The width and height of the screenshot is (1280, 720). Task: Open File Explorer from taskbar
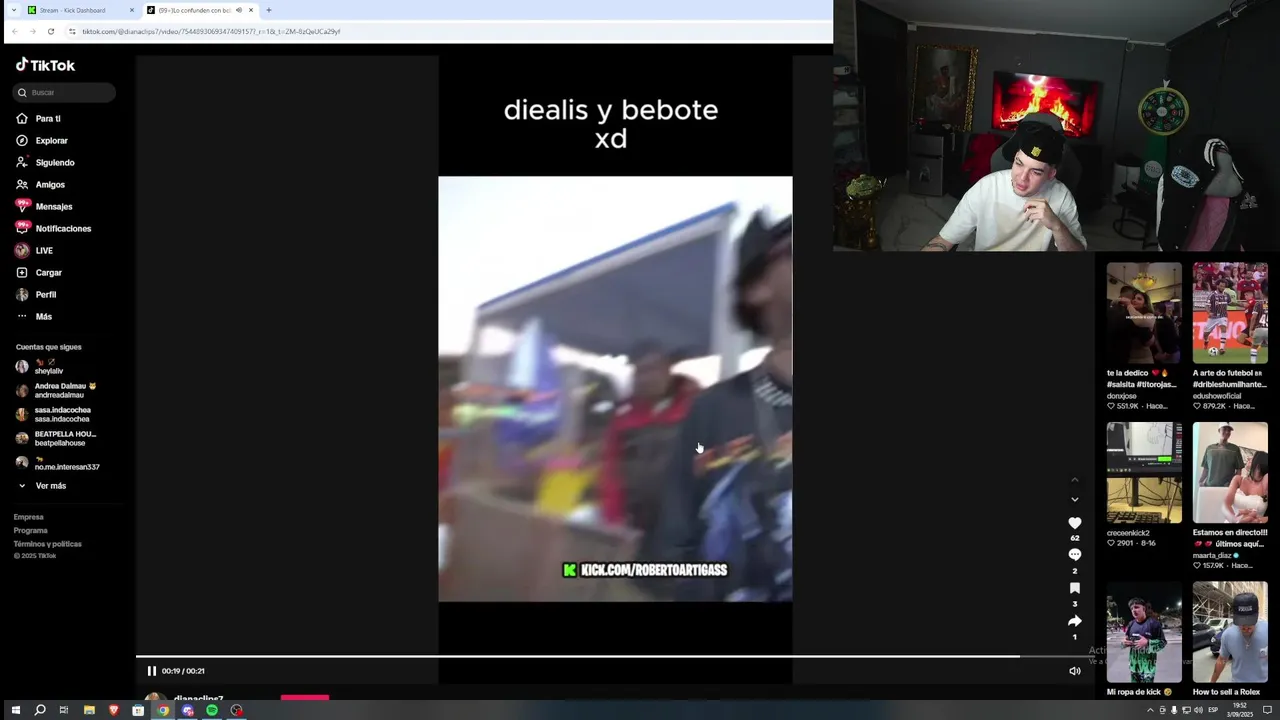tap(89, 710)
